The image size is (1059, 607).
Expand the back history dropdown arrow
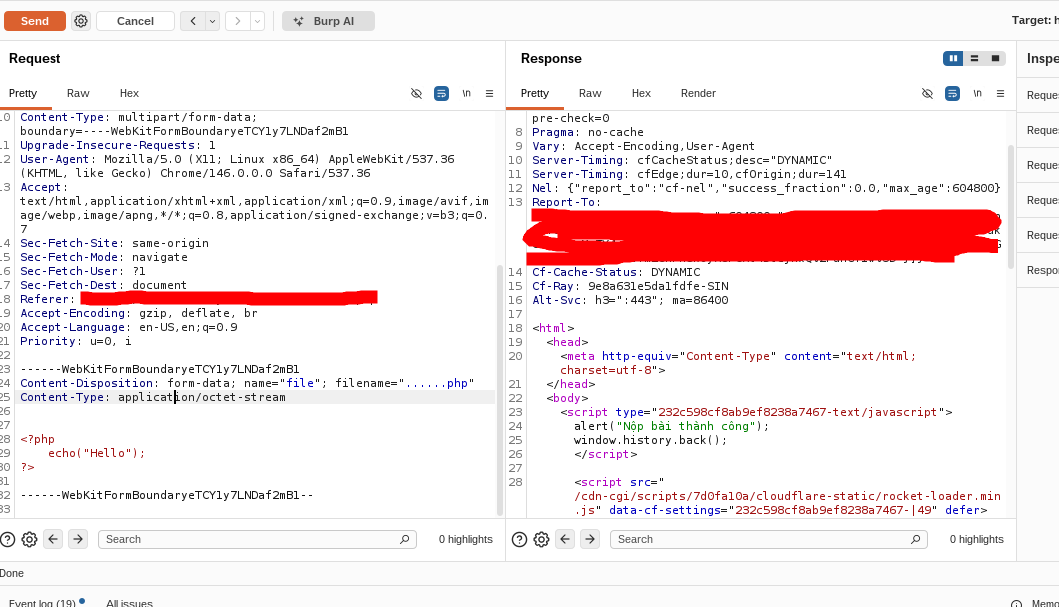tap(212, 21)
